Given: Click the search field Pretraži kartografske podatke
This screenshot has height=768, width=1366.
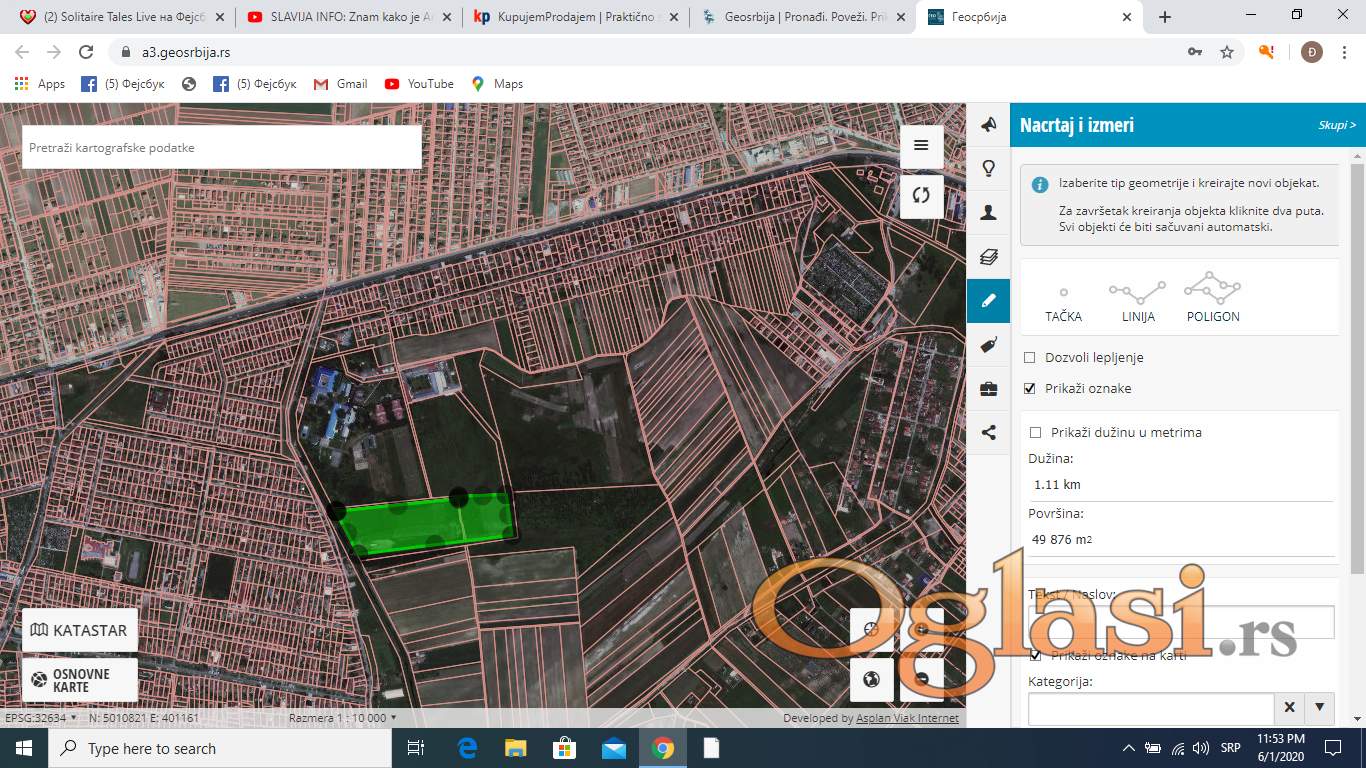Looking at the screenshot, I should (221, 148).
